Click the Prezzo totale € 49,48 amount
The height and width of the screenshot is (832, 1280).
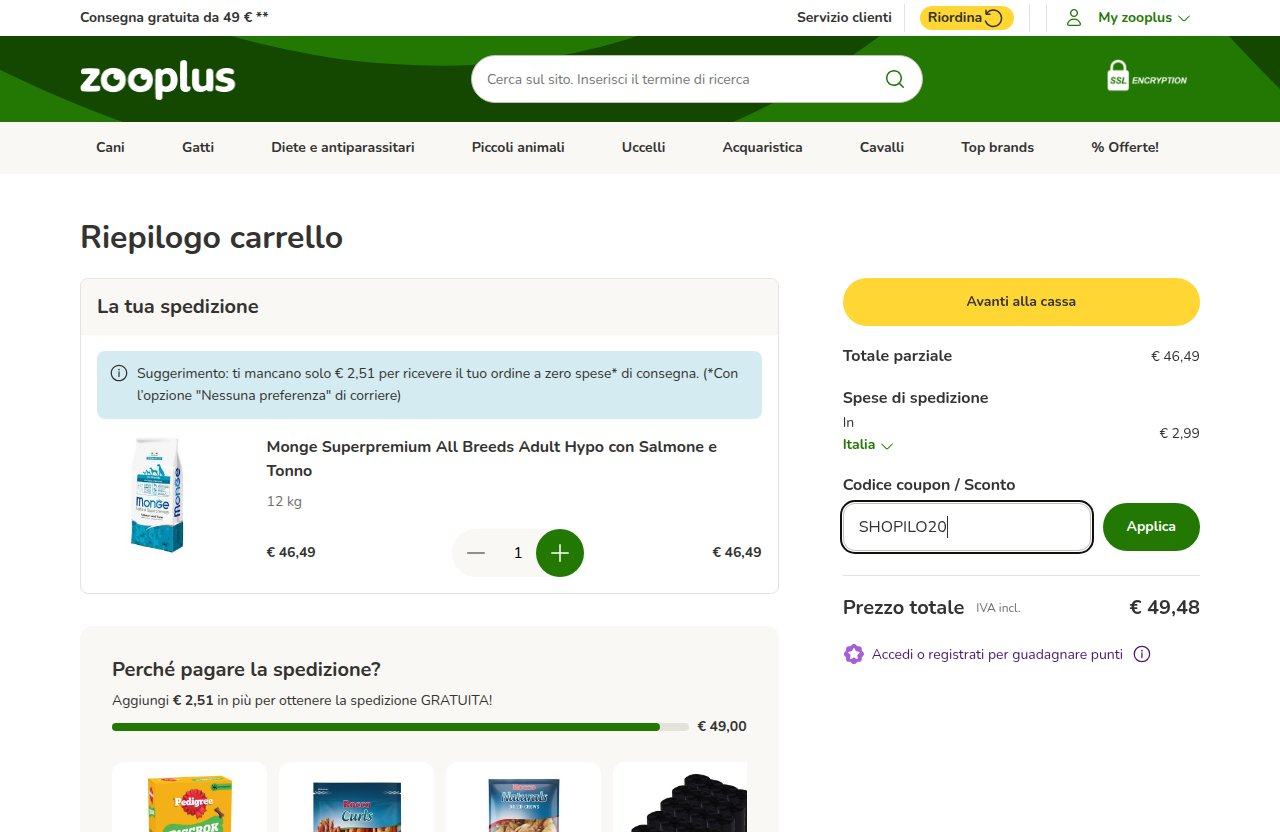[x=1164, y=607]
